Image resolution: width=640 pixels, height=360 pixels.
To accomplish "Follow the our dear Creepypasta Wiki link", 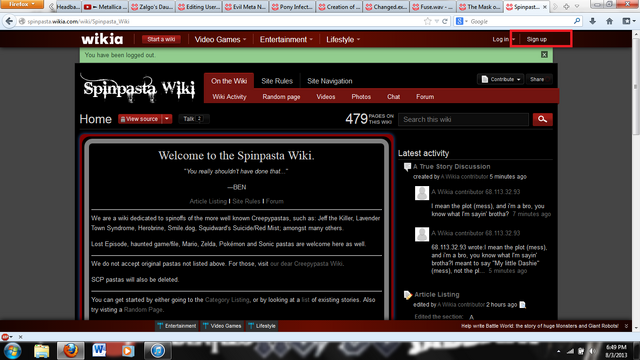I will click(x=306, y=264).
